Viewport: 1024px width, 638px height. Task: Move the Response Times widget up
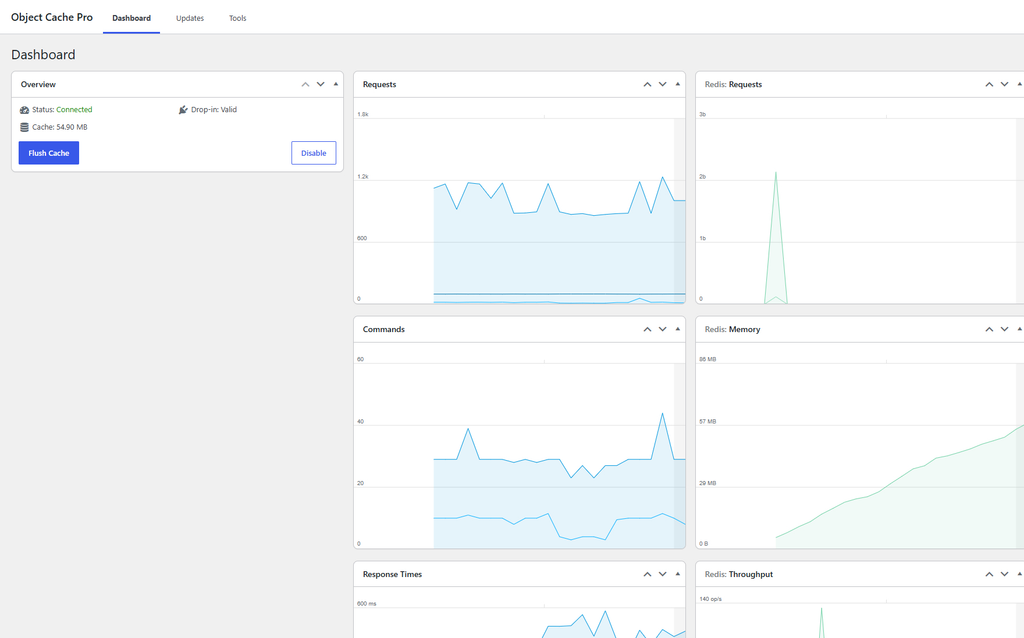pyautogui.click(x=647, y=574)
